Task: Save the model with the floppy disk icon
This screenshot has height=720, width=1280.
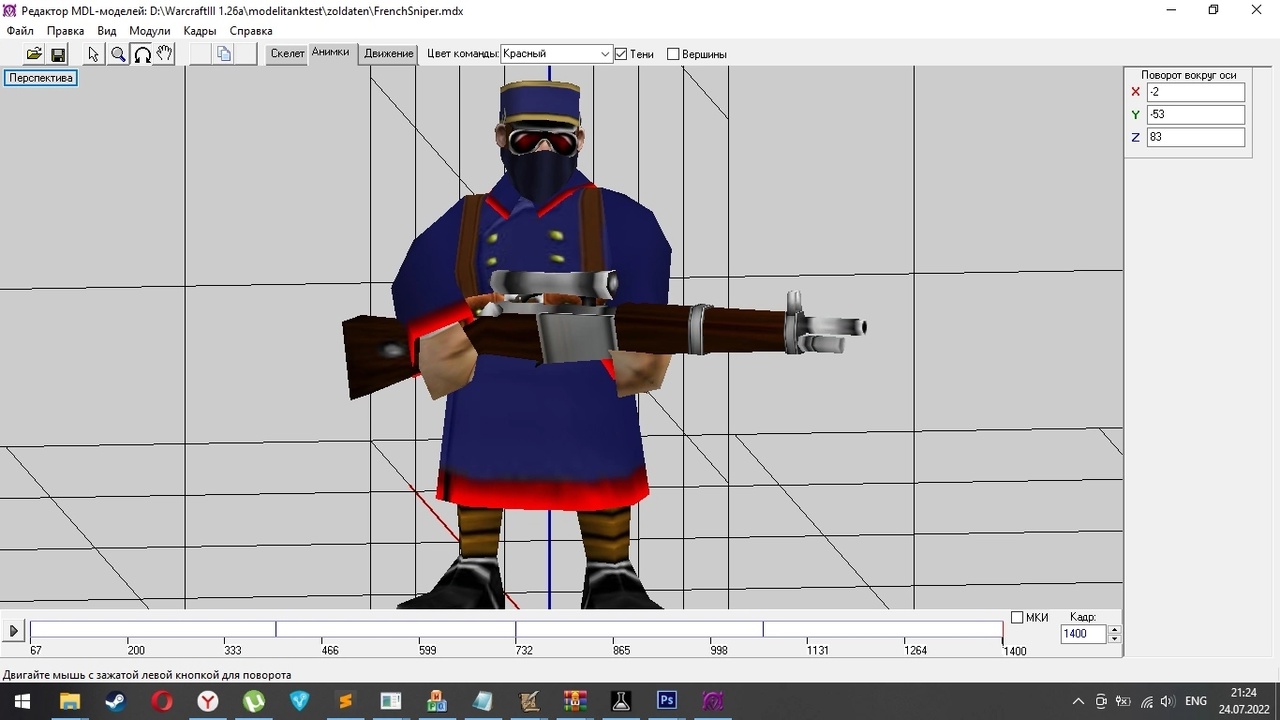Action: click(x=58, y=54)
